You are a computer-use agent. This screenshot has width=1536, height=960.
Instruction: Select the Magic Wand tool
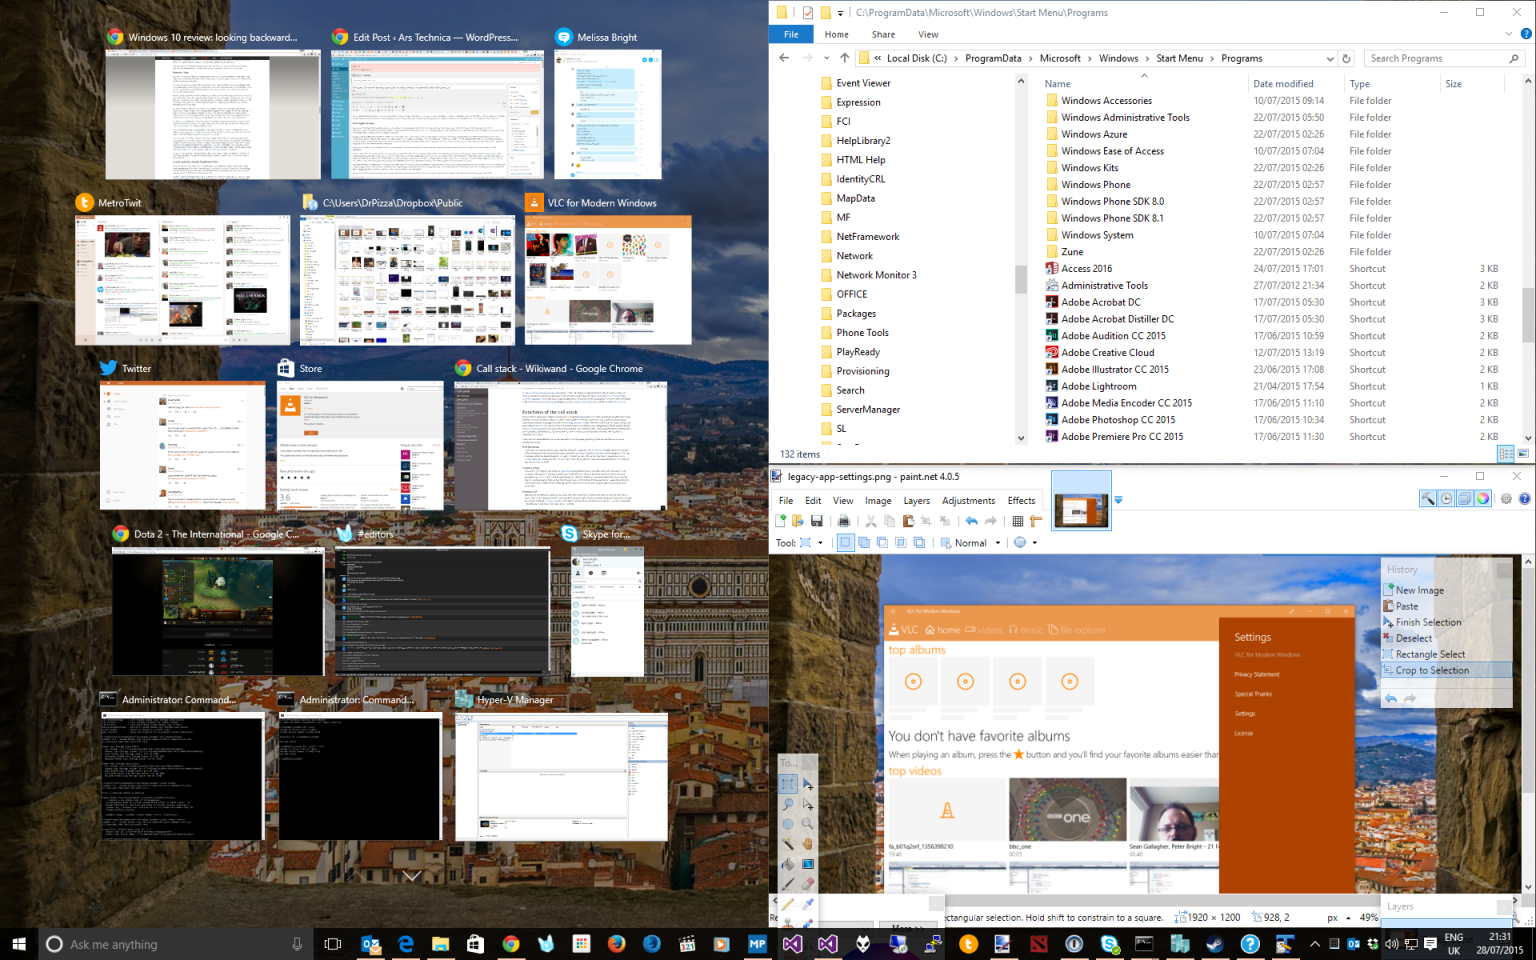click(789, 842)
